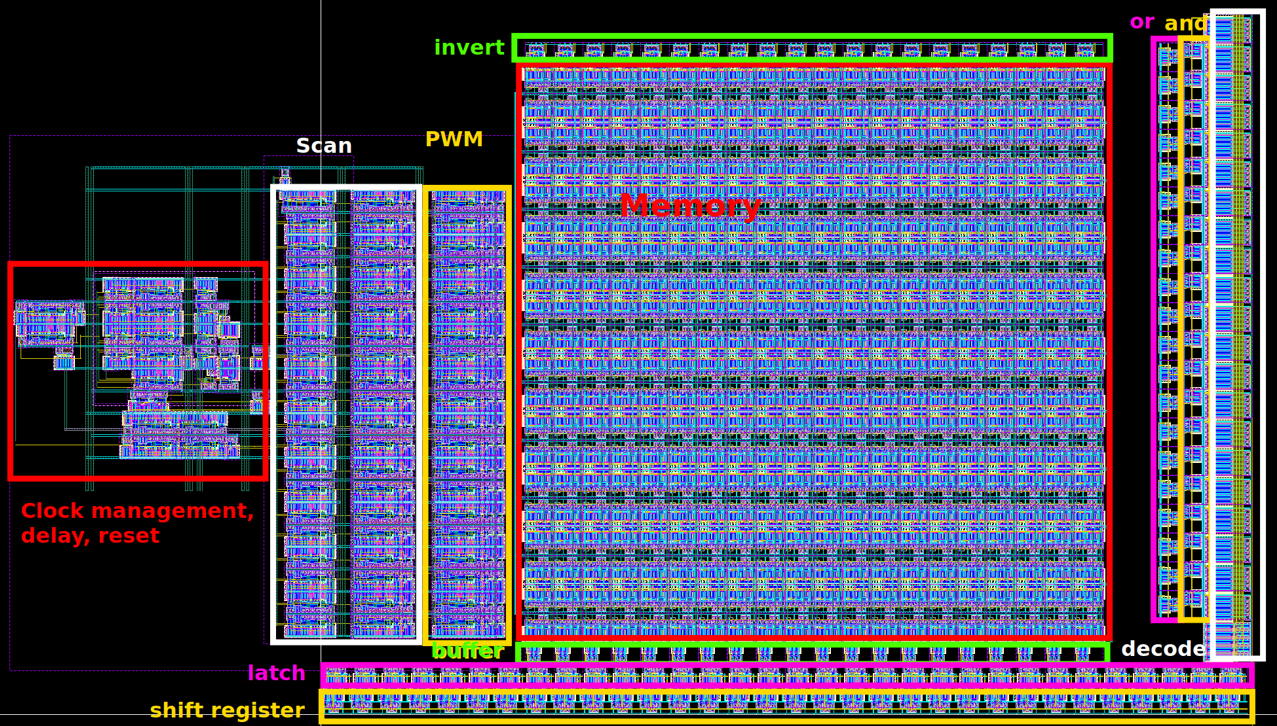
Task: Select the green invert block above memory
Action: point(811,48)
